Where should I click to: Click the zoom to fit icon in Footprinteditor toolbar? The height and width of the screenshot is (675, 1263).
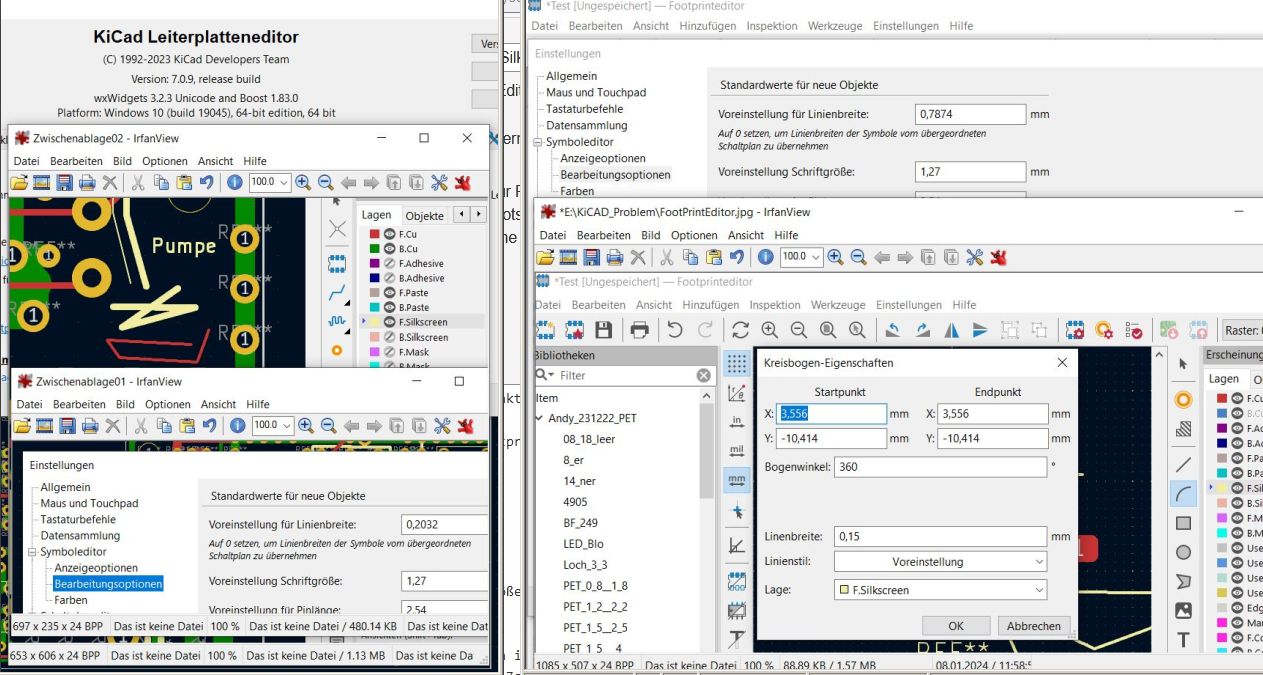[828, 330]
